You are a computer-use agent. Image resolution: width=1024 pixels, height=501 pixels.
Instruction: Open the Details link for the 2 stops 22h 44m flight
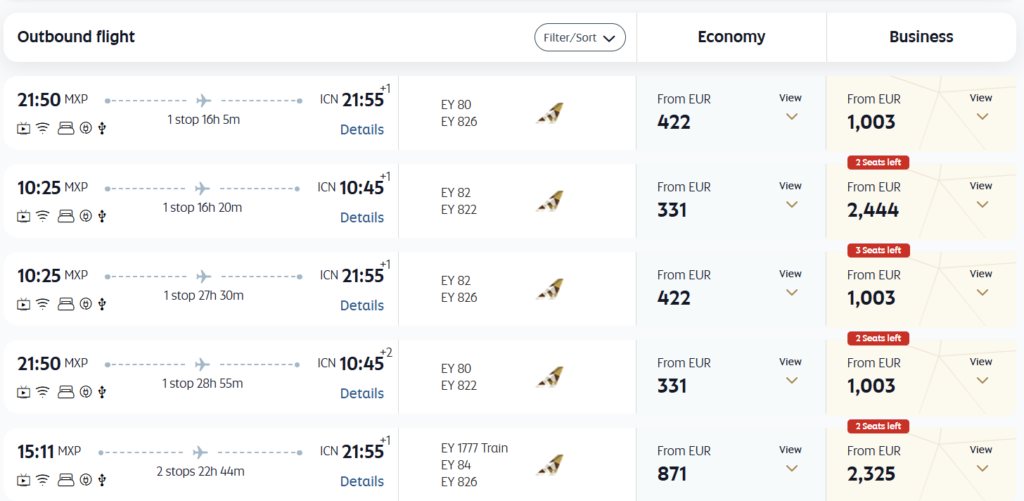tap(361, 481)
